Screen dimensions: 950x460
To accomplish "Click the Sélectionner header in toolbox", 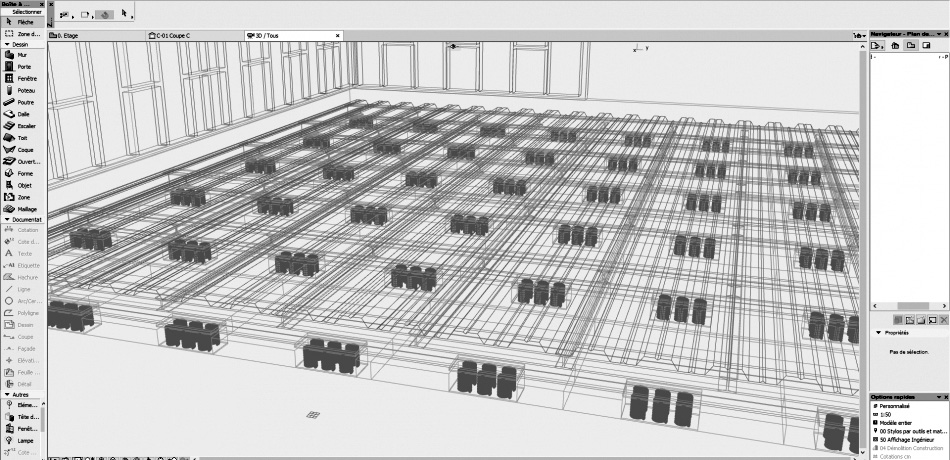I will tap(22, 12).
